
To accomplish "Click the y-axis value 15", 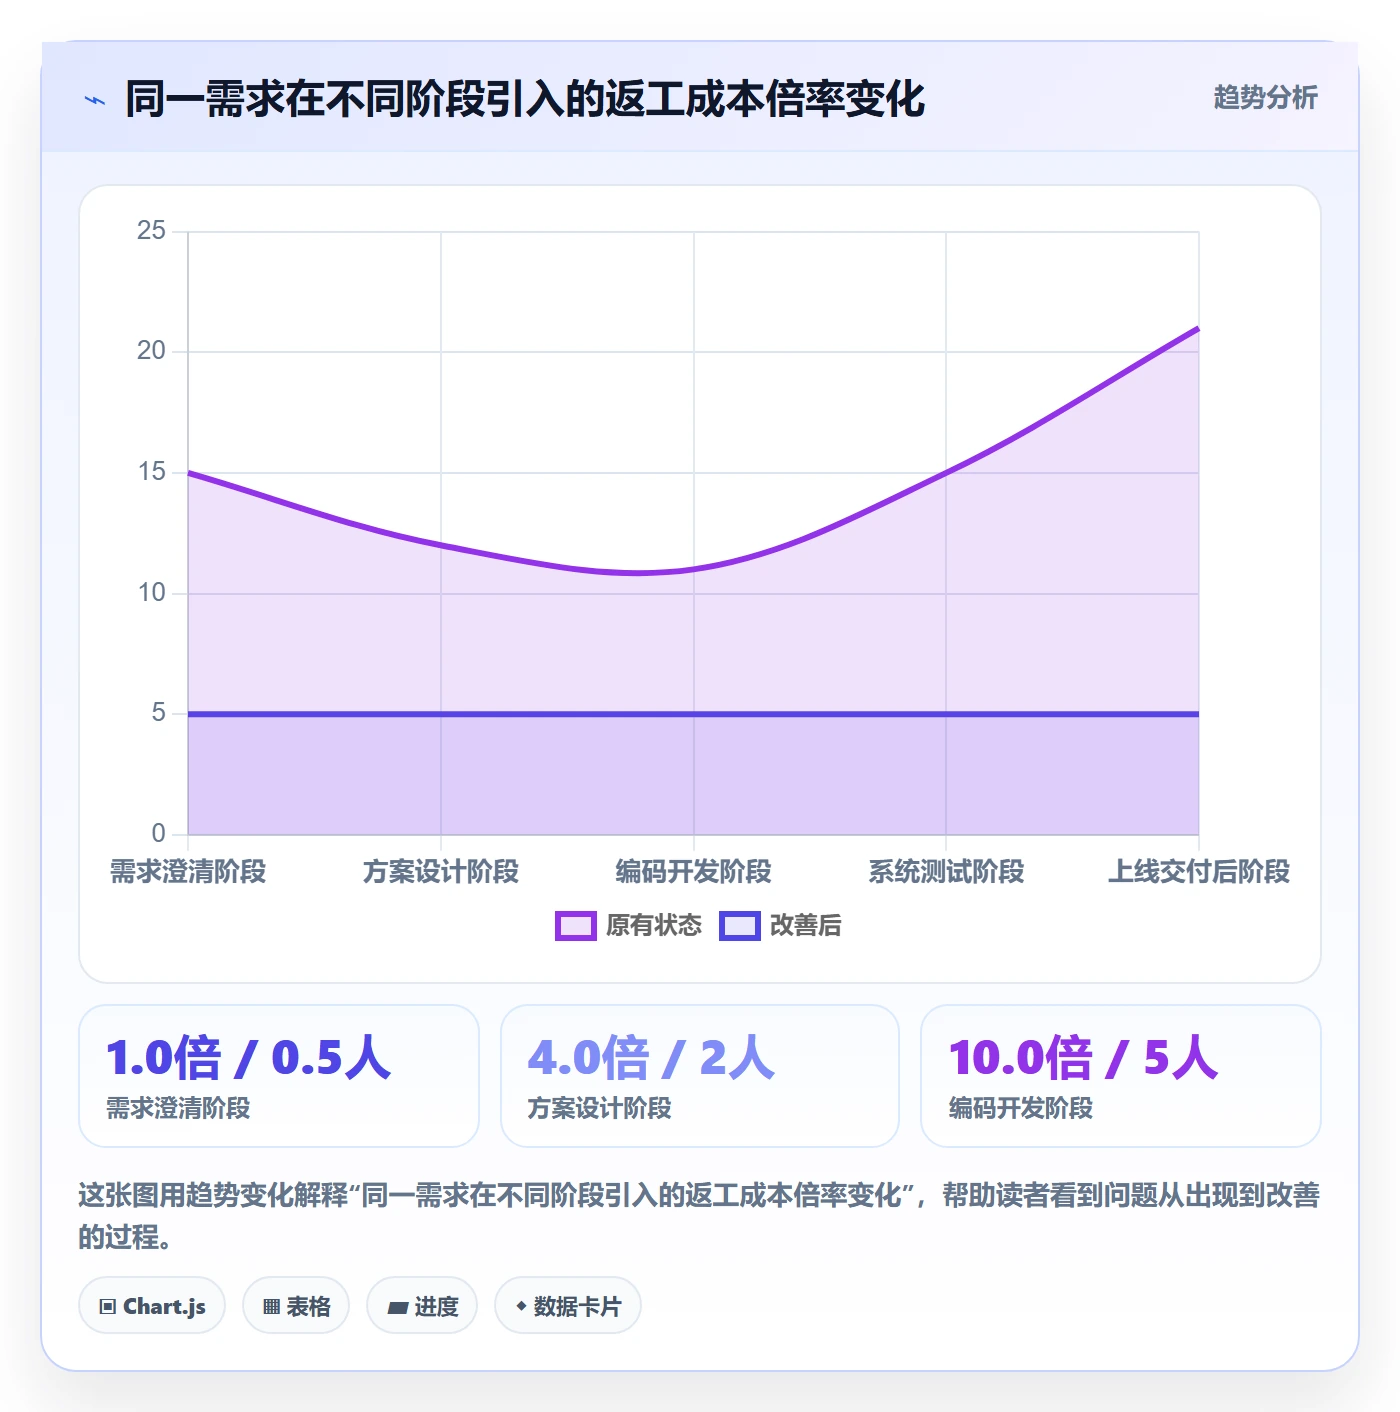I will point(151,472).
